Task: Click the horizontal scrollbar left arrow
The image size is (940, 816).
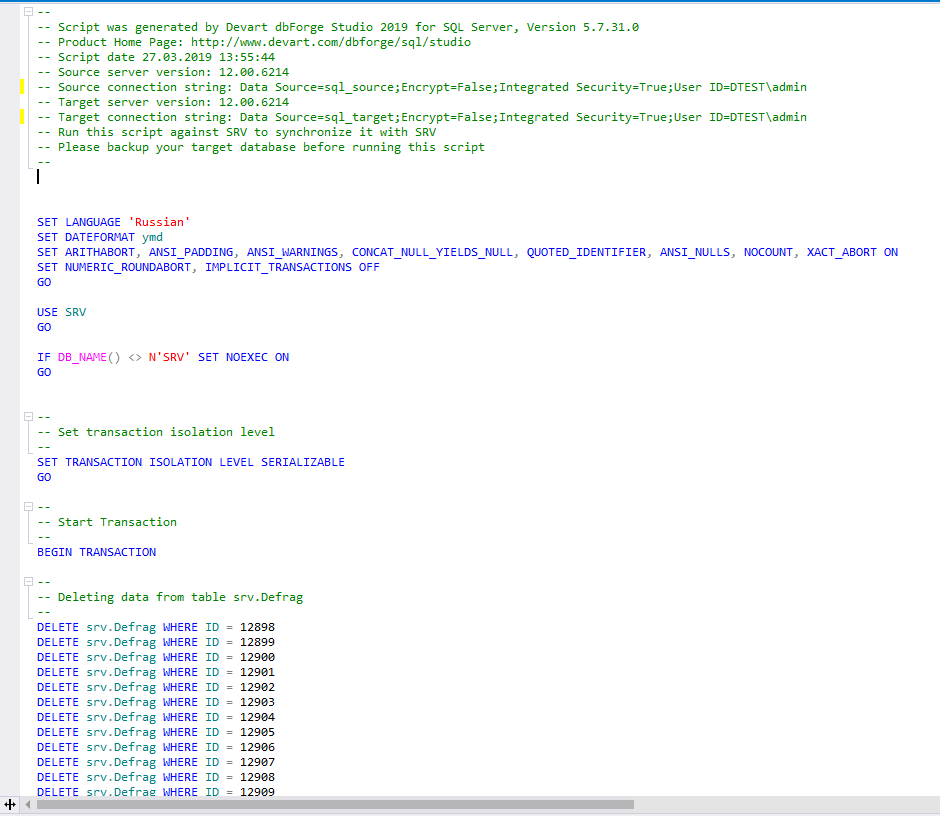Action: (27, 804)
